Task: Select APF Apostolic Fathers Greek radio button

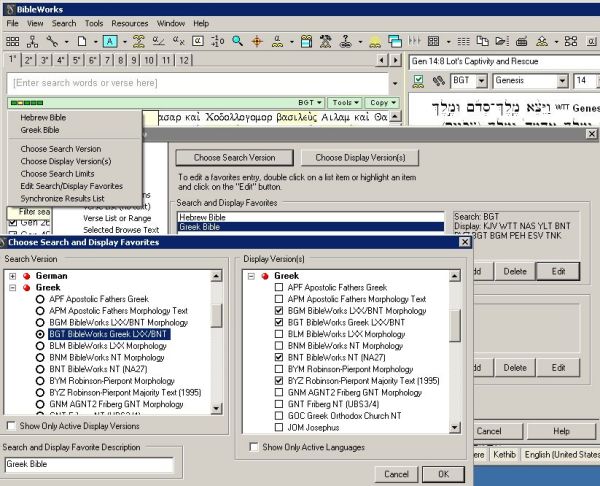Action: click(x=40, y=299)
